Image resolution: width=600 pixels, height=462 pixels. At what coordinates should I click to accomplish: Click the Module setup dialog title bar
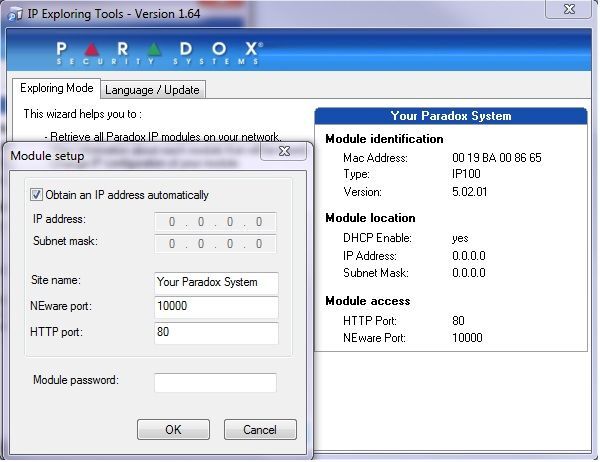(130, 155)
